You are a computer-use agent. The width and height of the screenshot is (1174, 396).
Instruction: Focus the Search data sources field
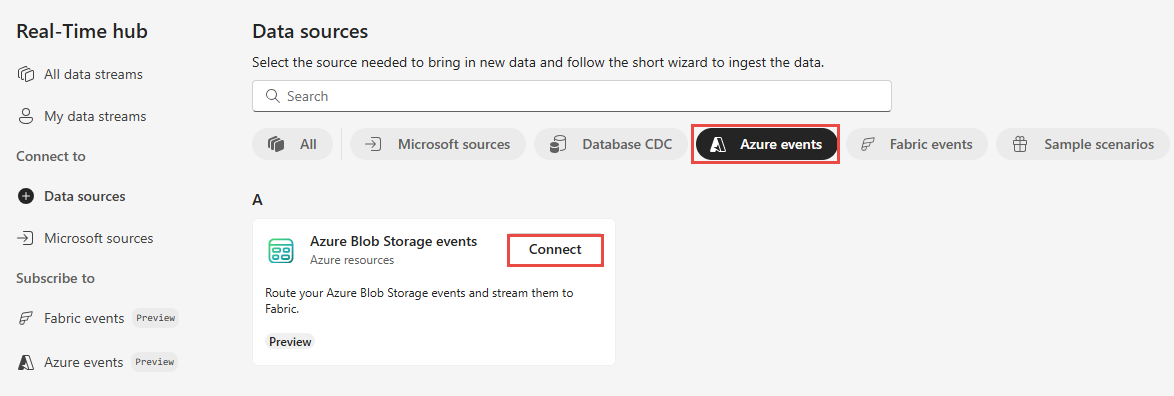(572, 97)
